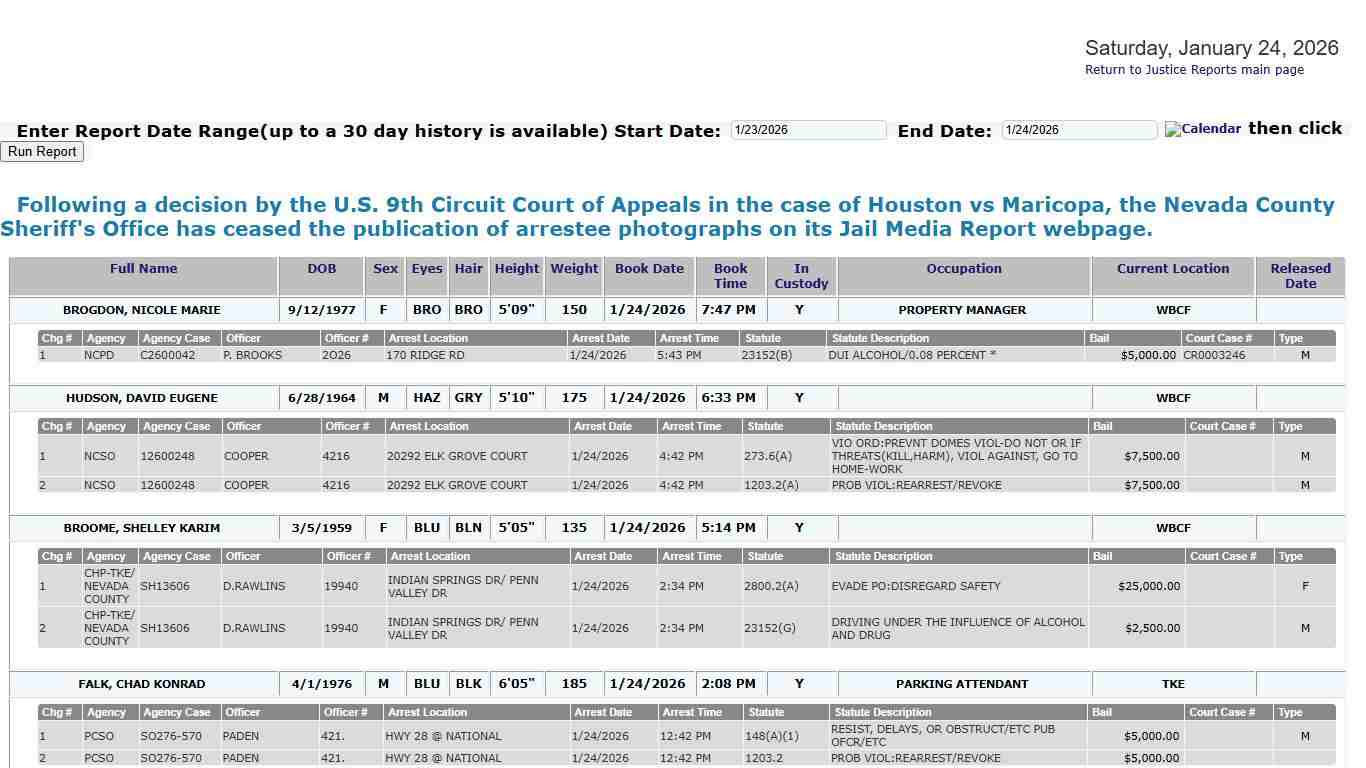
Task: Click the WBCF current location entry for Broome
Action: click(1172, 527)
